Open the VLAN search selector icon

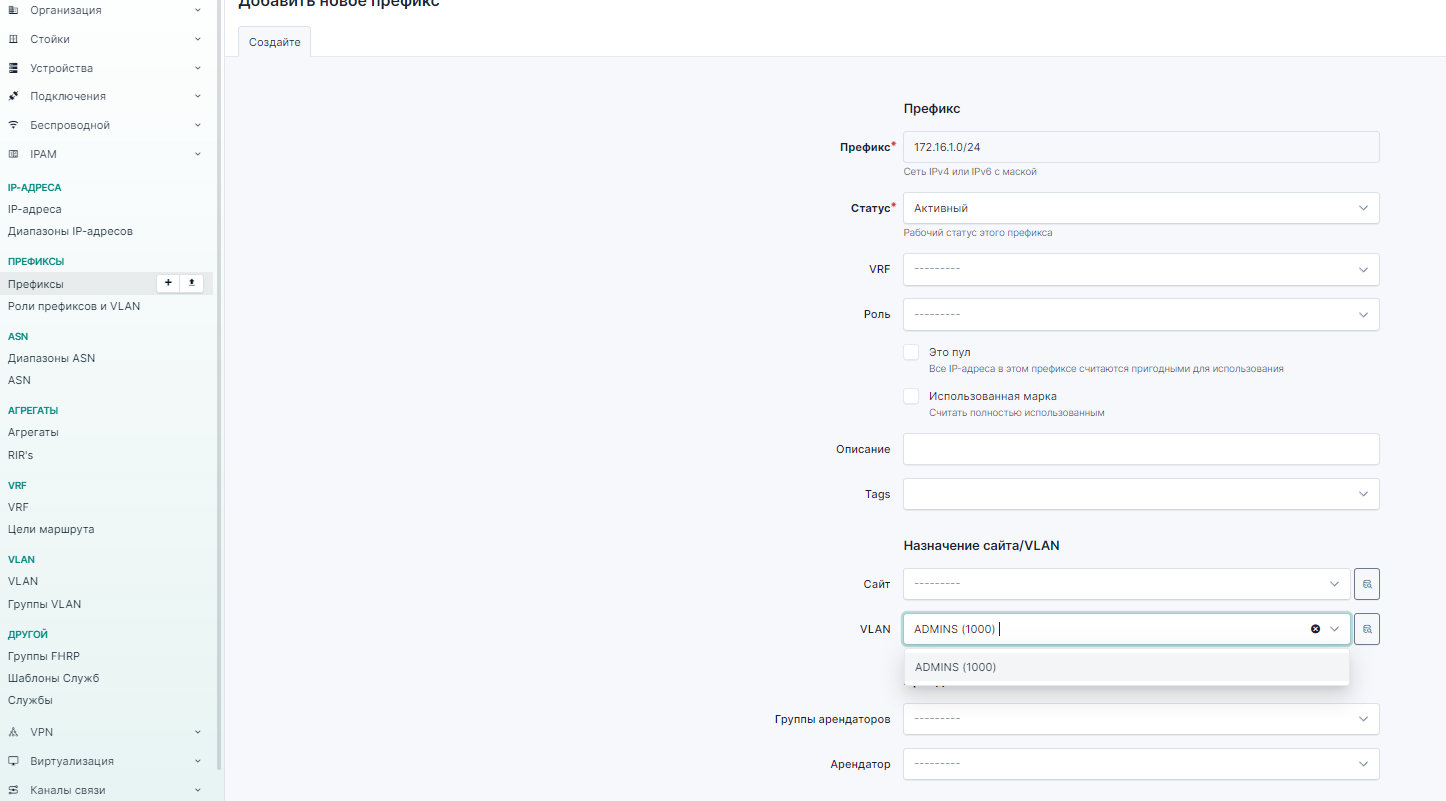click(1367, 629)
